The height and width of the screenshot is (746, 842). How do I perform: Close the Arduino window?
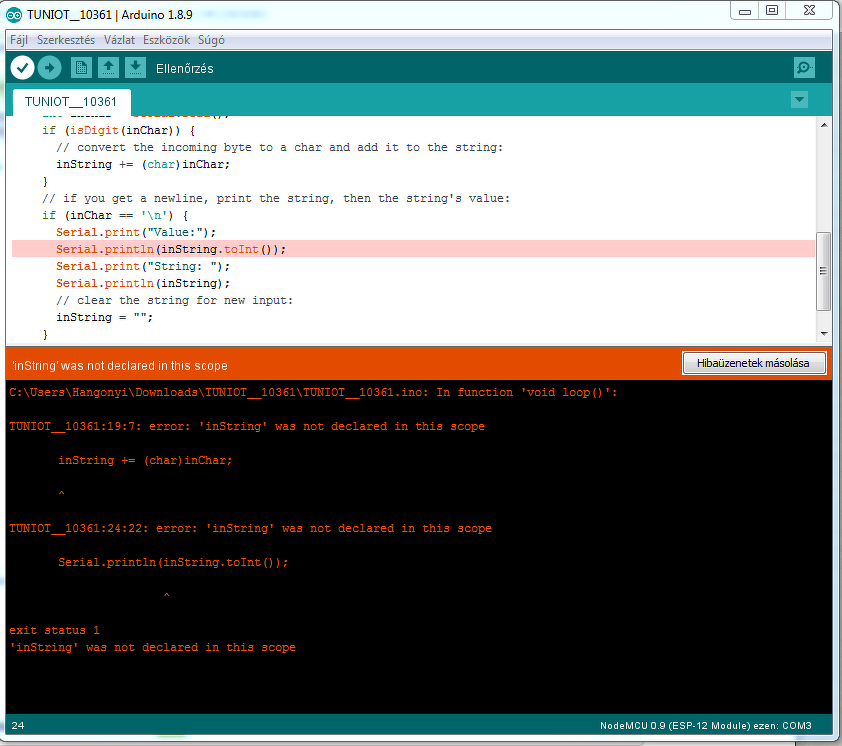[x=810, y=11]
